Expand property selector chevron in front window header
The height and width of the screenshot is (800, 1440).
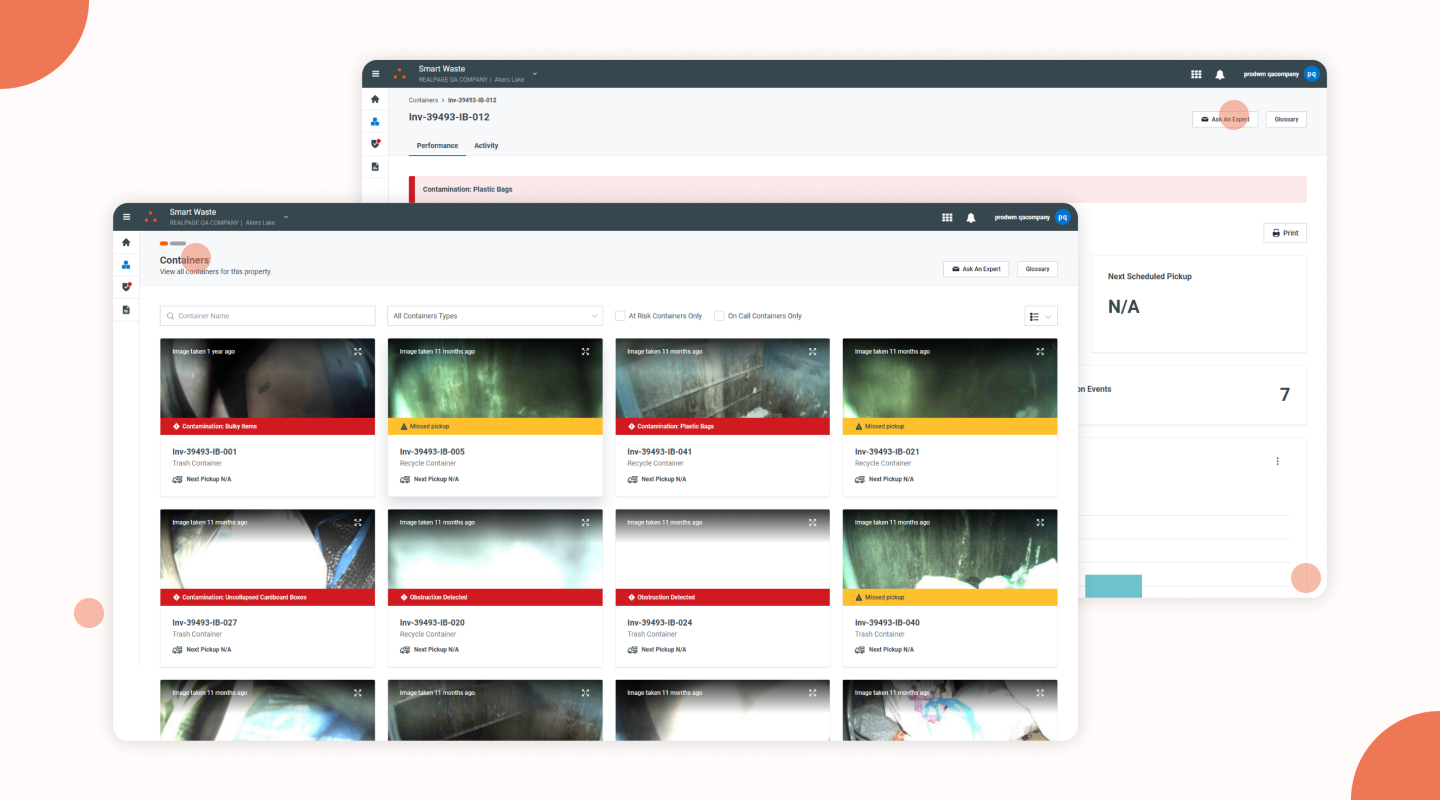(x=286, y=216)
